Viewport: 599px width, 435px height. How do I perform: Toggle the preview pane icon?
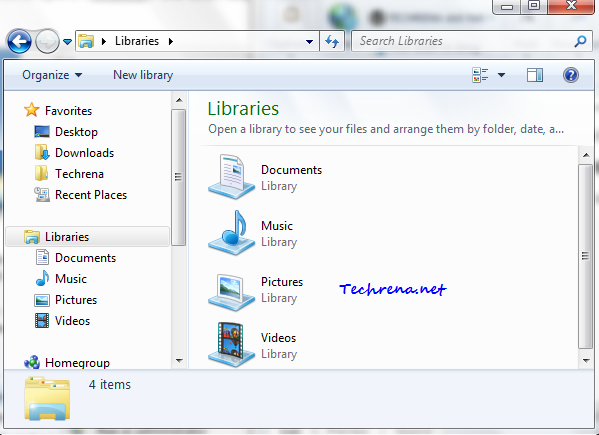click(x=534, y=75)
